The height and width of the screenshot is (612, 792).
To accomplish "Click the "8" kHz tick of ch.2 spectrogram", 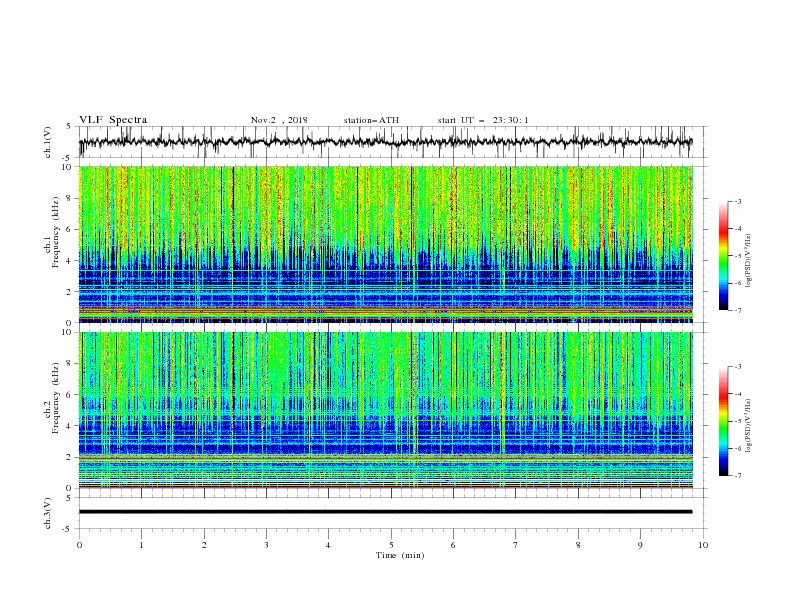I will click(x=70, y=364).
